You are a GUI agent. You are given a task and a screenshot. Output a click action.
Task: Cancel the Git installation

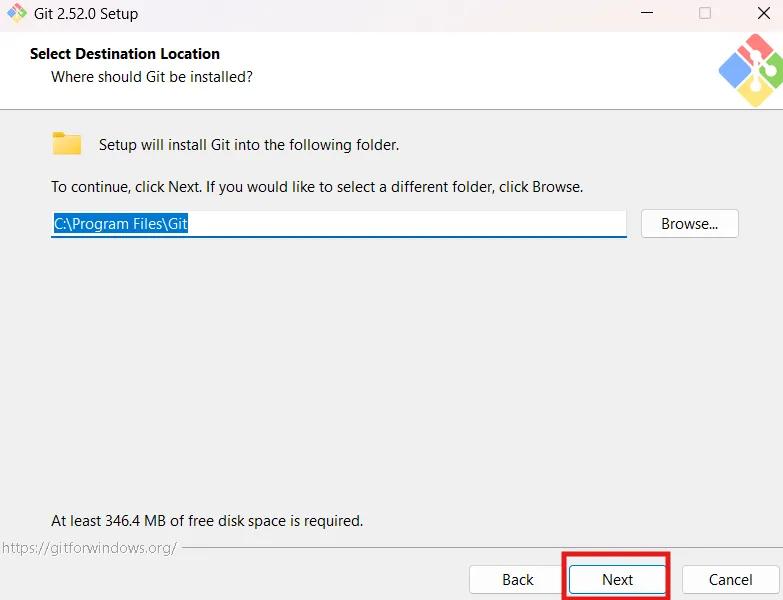[730, 580]
